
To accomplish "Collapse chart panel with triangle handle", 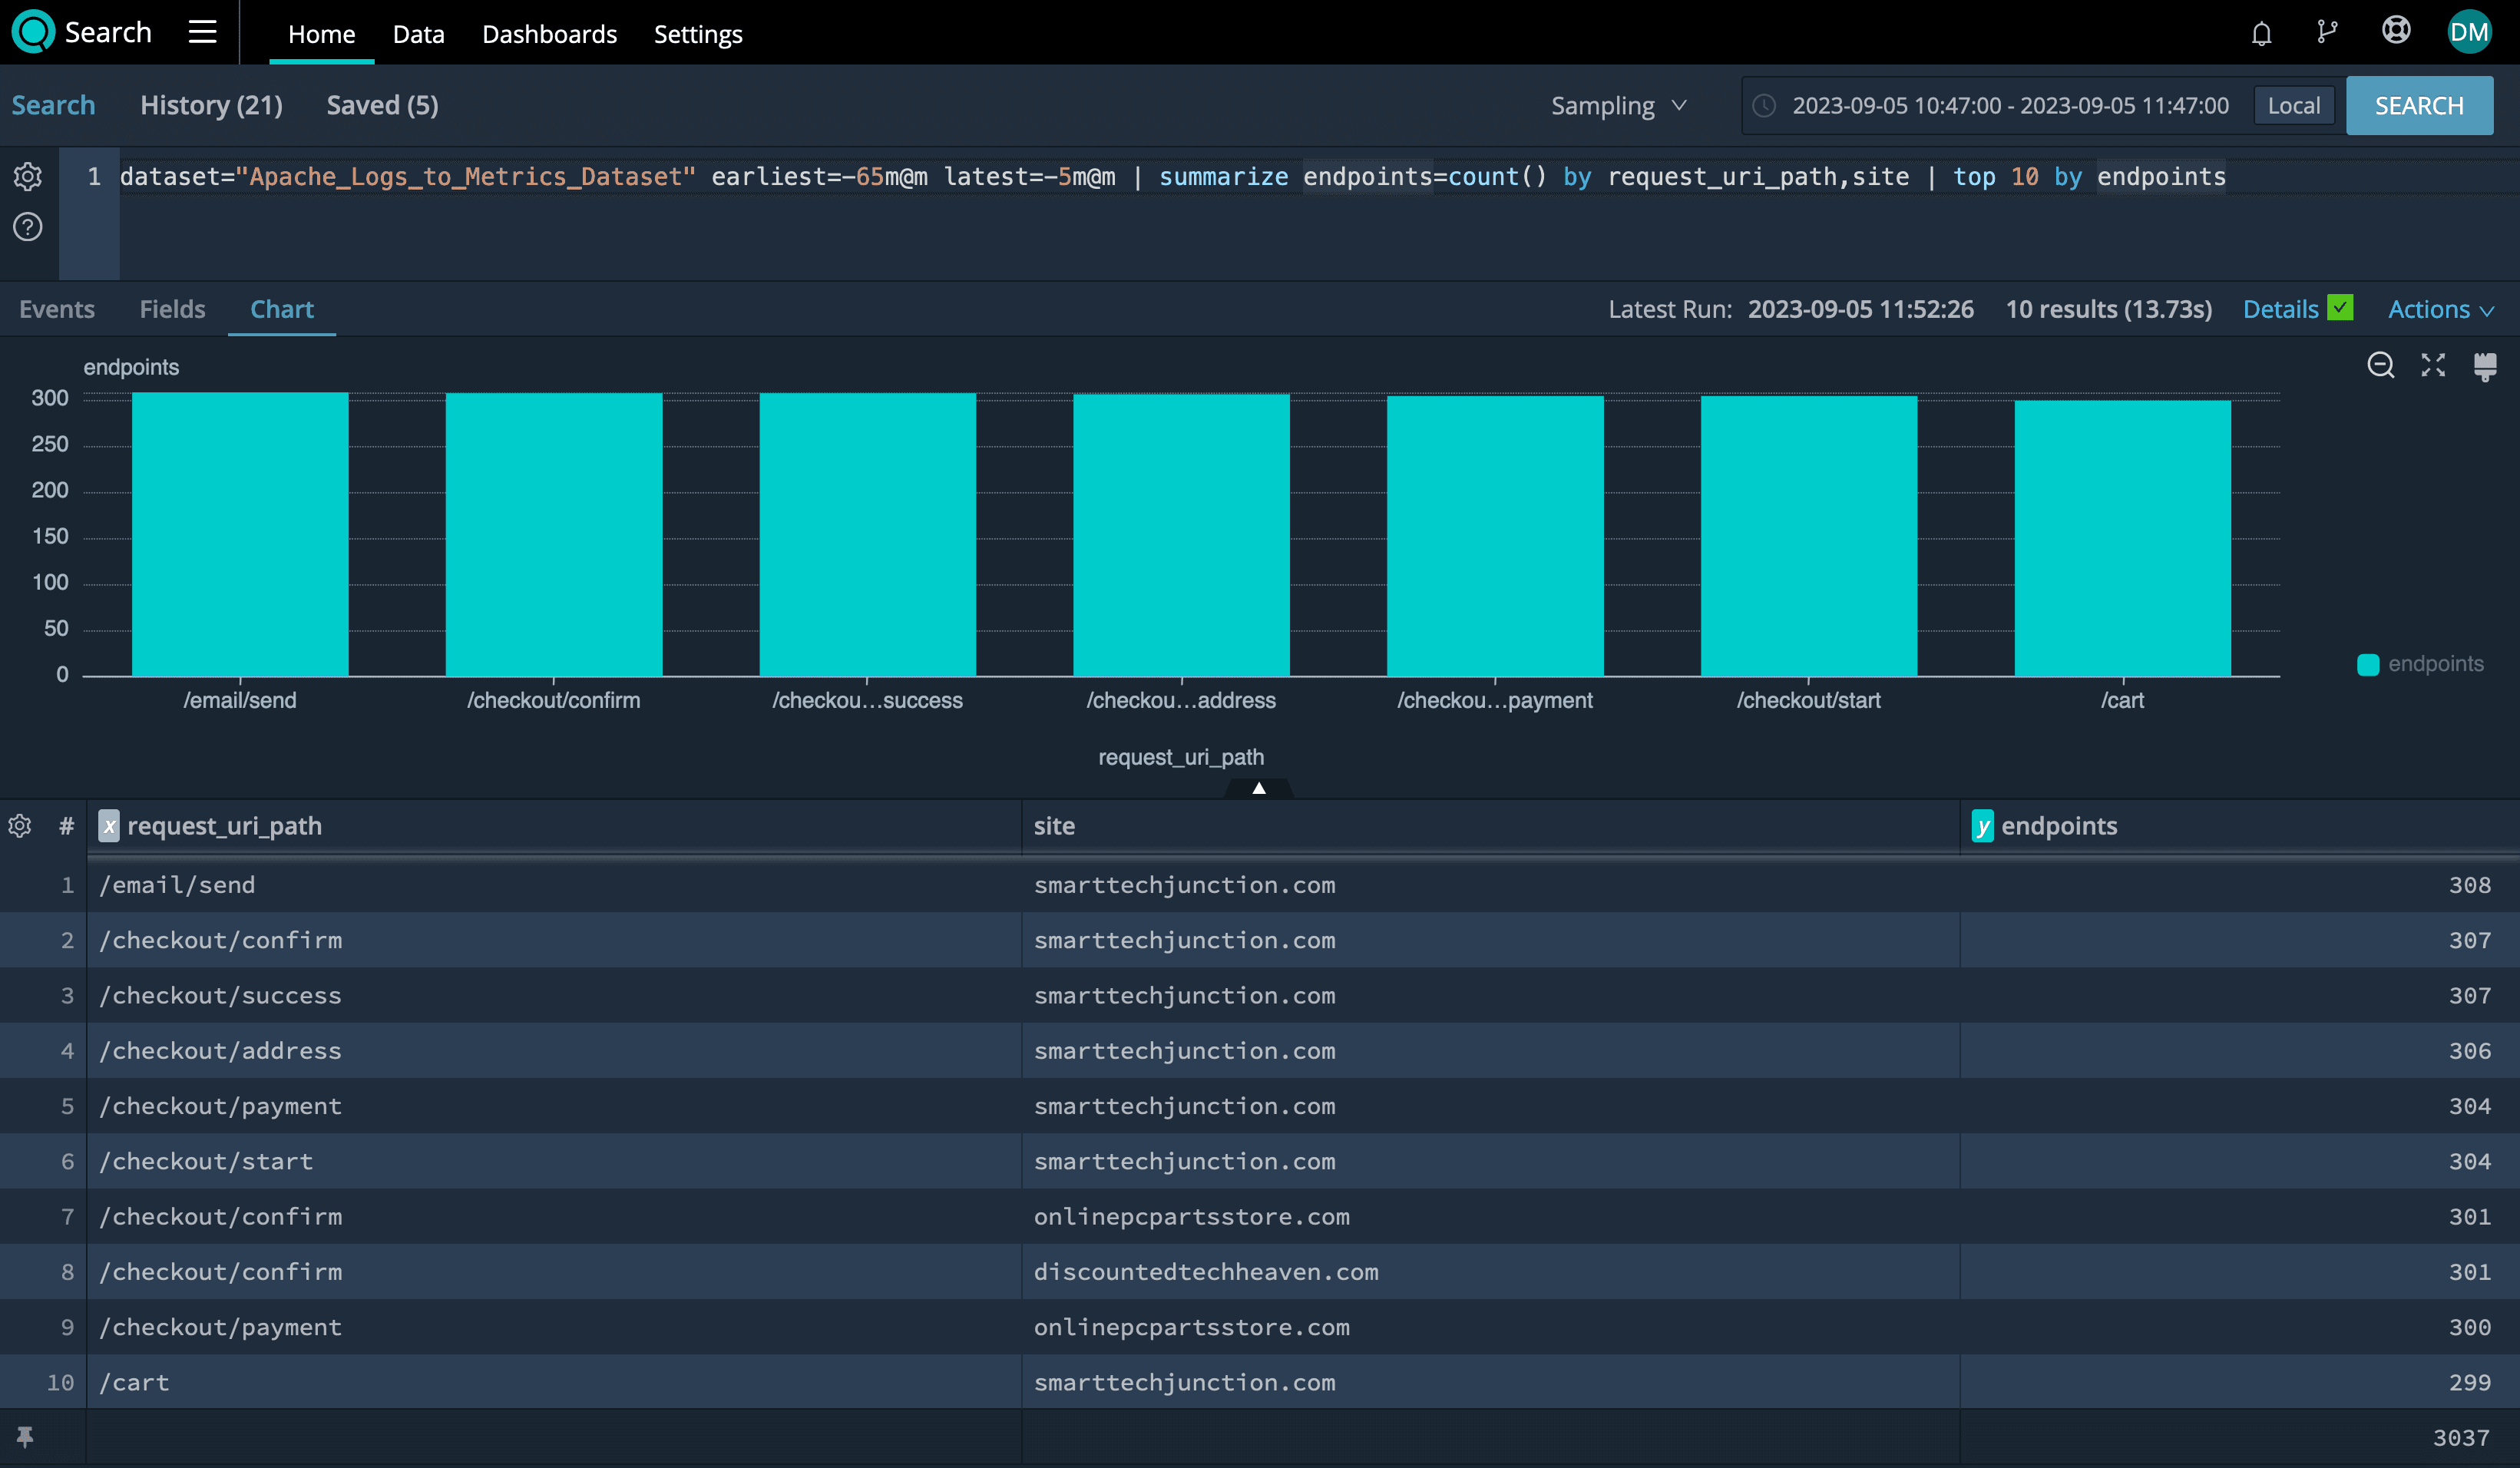I will coord(1259,788).
